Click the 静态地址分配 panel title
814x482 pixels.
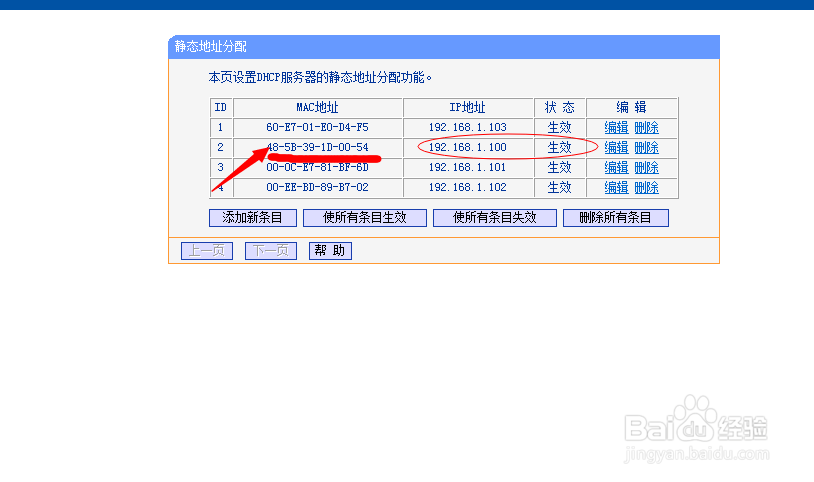pyautogui.click(x=211, y=47)
